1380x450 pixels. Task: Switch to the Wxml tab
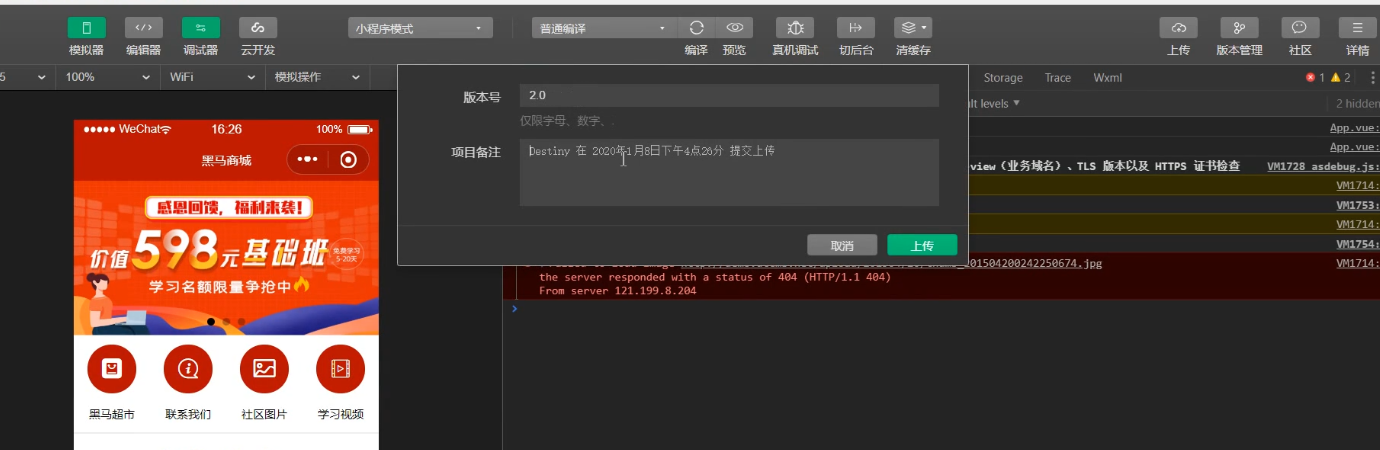(x=1108, y=78)
